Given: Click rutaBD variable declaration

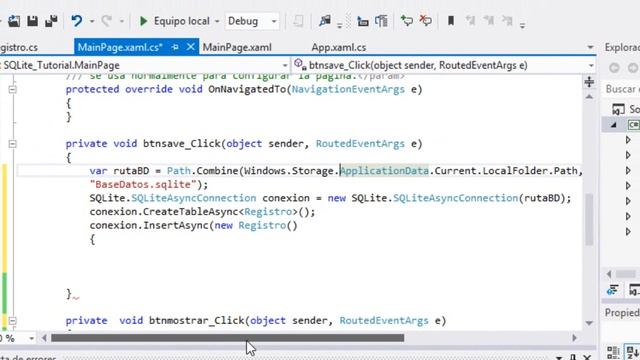Looking at the screenshot, I should pos(131,171).
